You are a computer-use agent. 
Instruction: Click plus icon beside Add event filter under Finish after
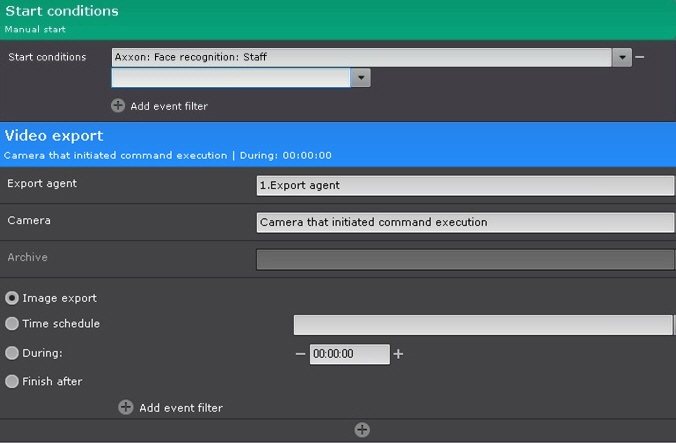coord(126,407)
